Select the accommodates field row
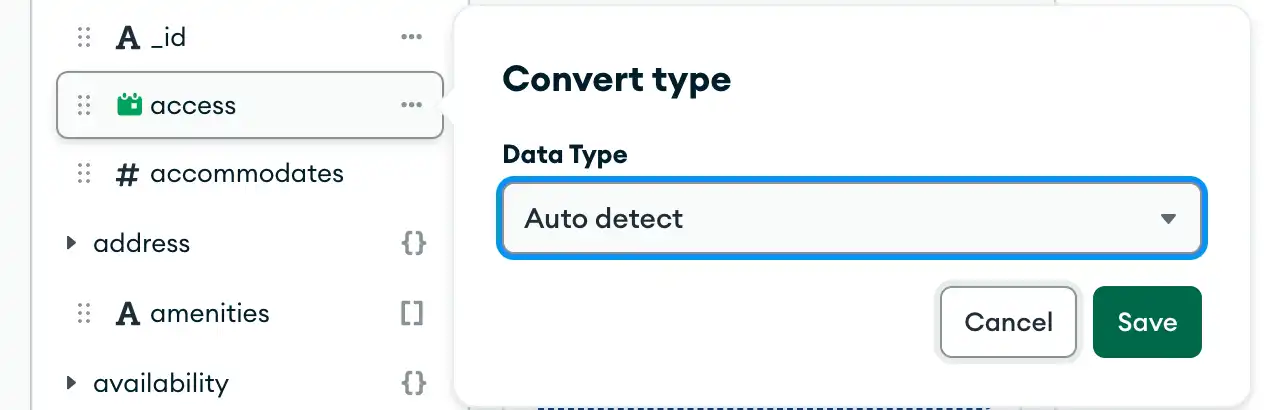This screenshot has height=410, width=1264. [246, 174]
